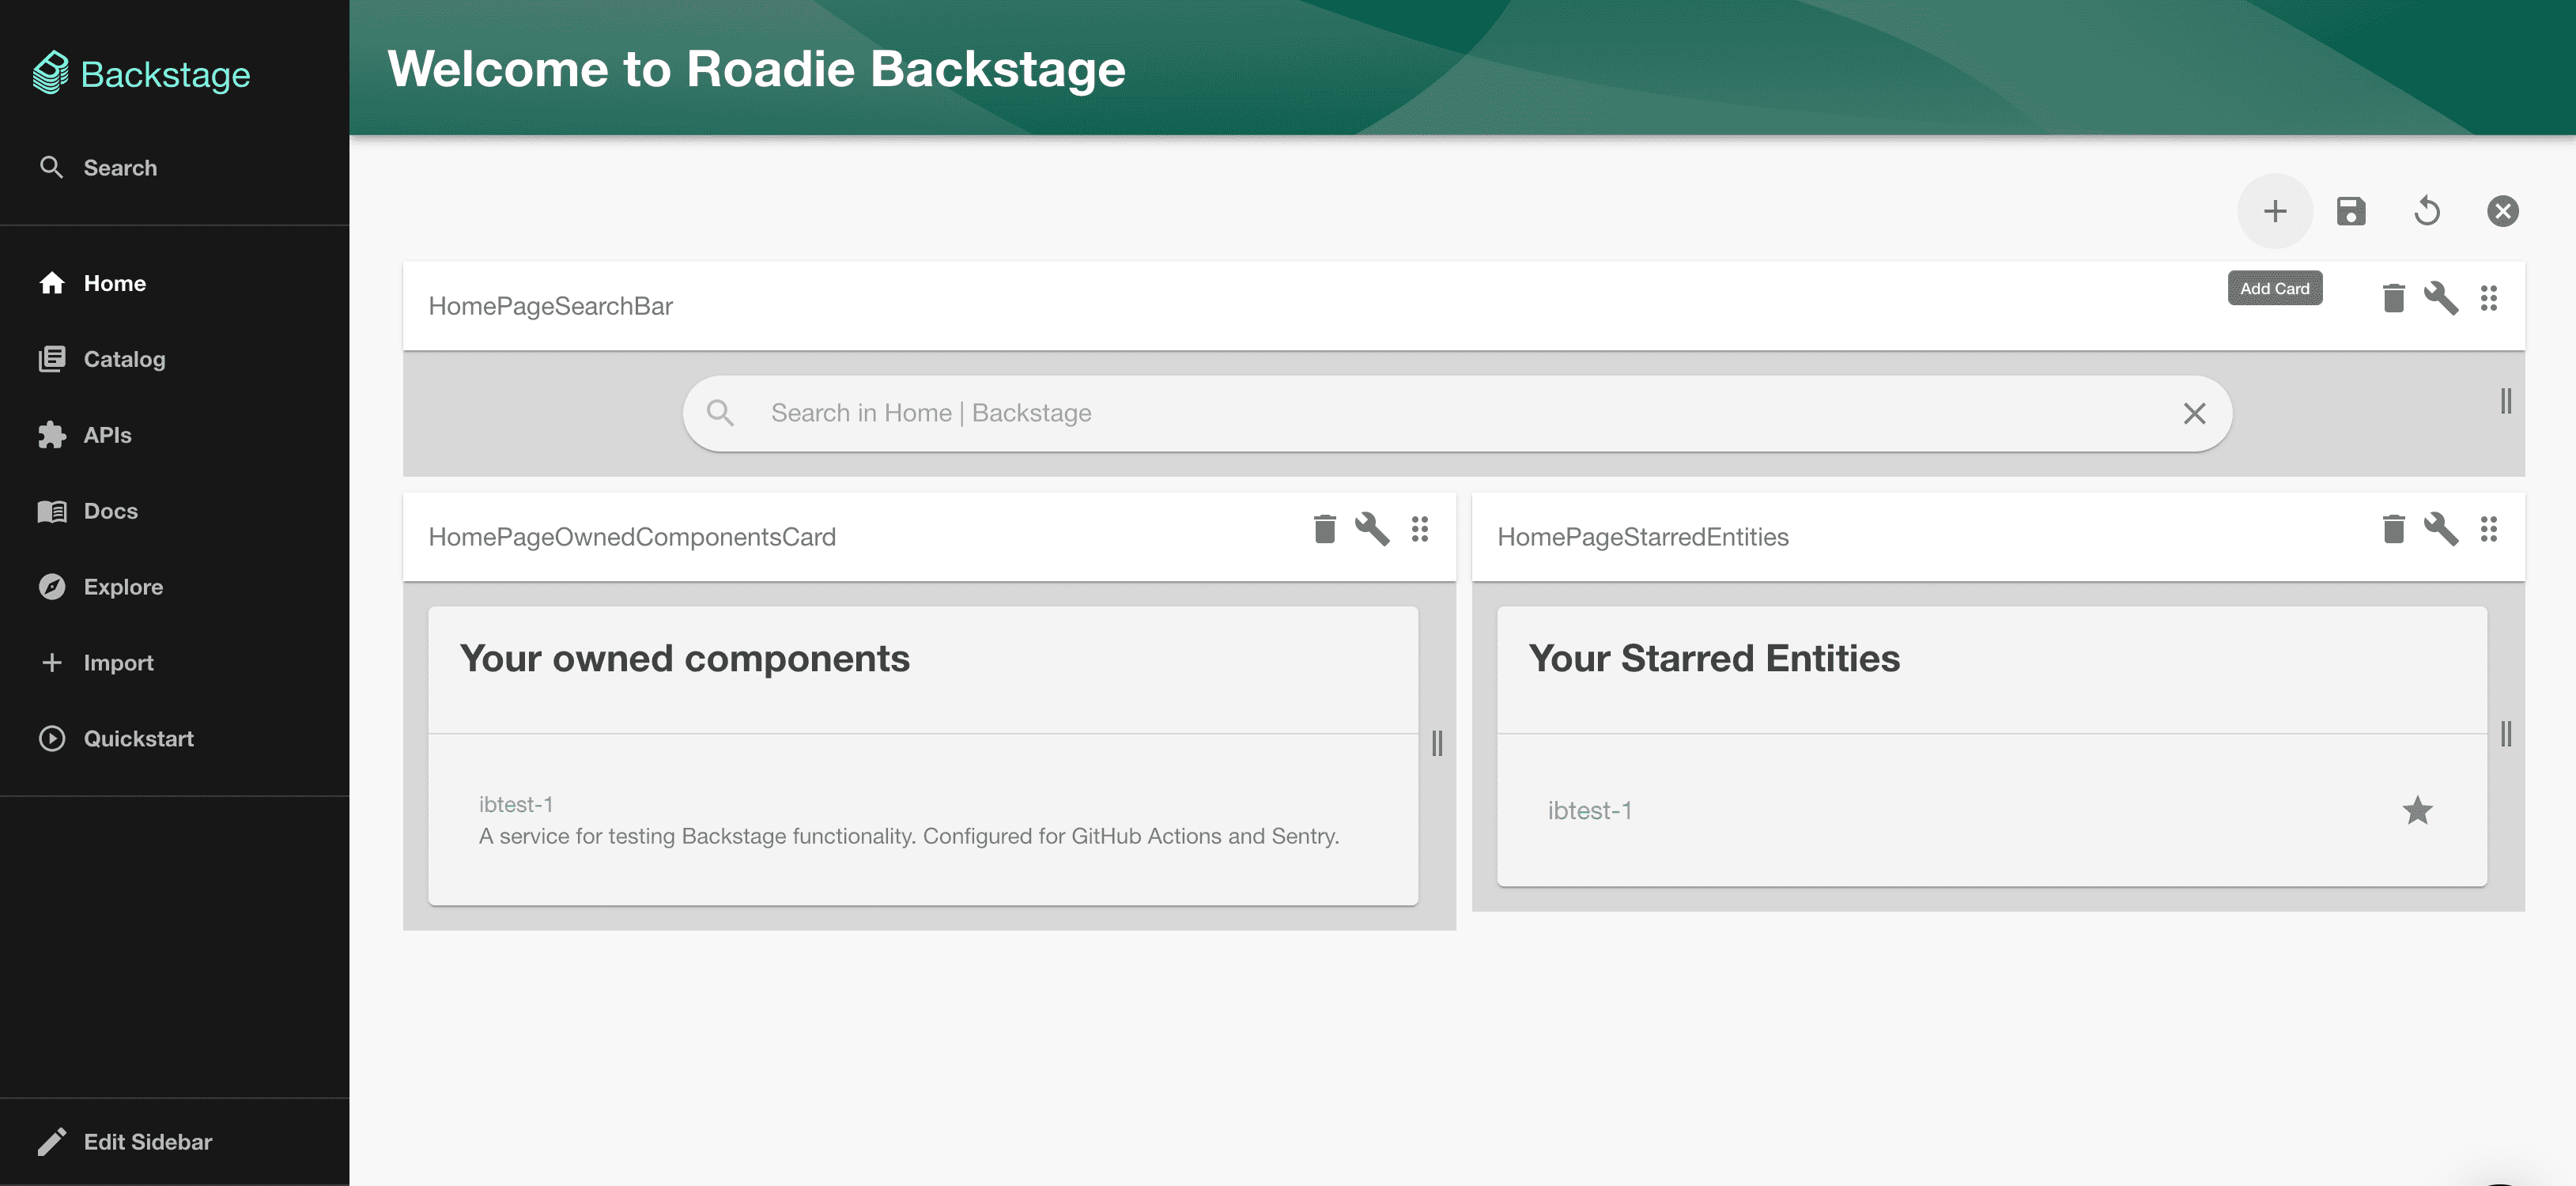Screen dimensions: 2576x1186
Task: Open the Catalog page
Action: [174, 359]
